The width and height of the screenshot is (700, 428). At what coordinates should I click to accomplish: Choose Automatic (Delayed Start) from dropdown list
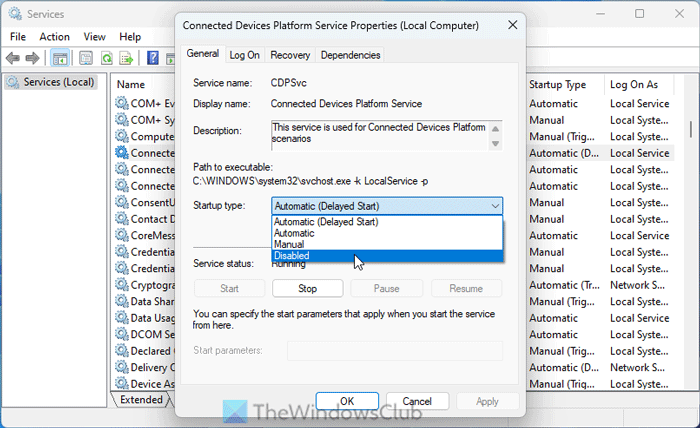387,222
